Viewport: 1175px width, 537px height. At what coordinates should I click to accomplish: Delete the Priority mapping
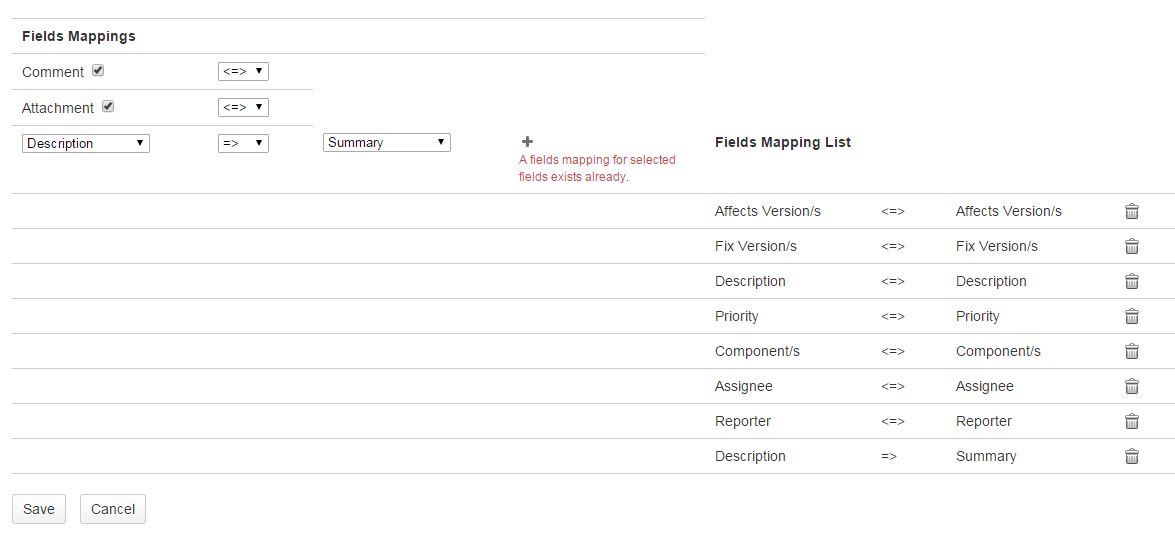click(1132, 316)
